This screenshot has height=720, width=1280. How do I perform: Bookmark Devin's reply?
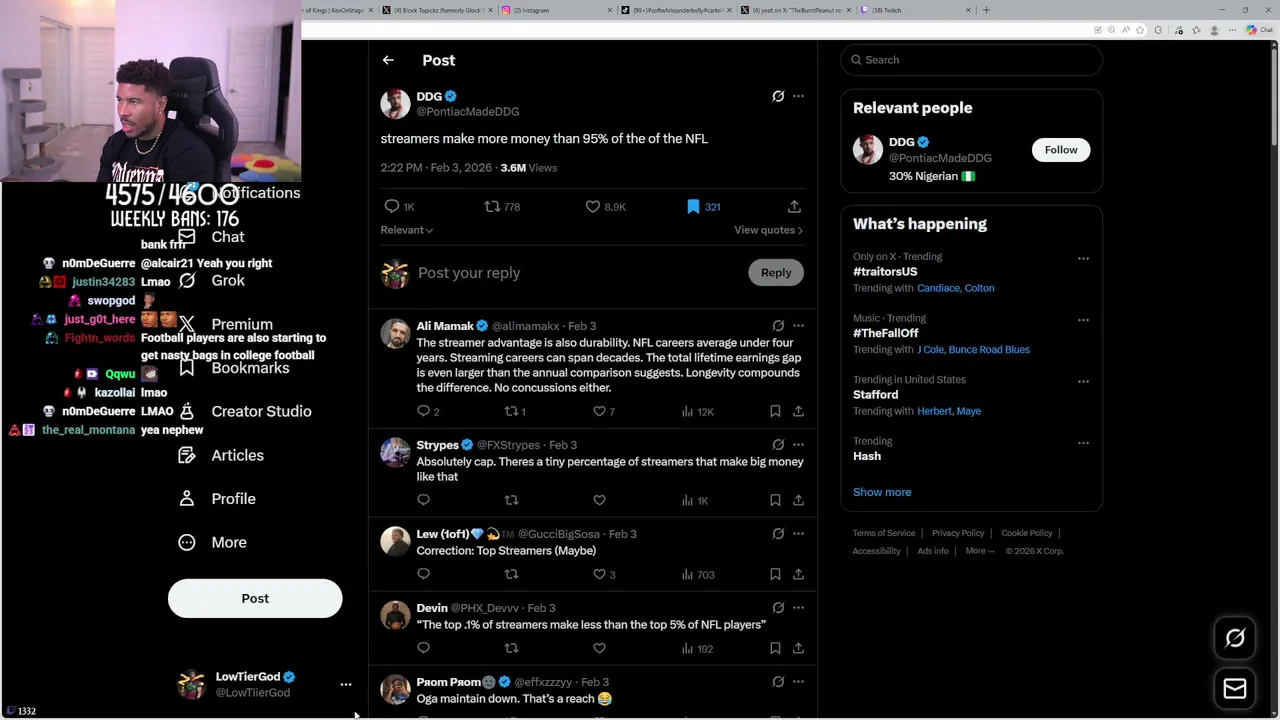click(x=775, y=648)
